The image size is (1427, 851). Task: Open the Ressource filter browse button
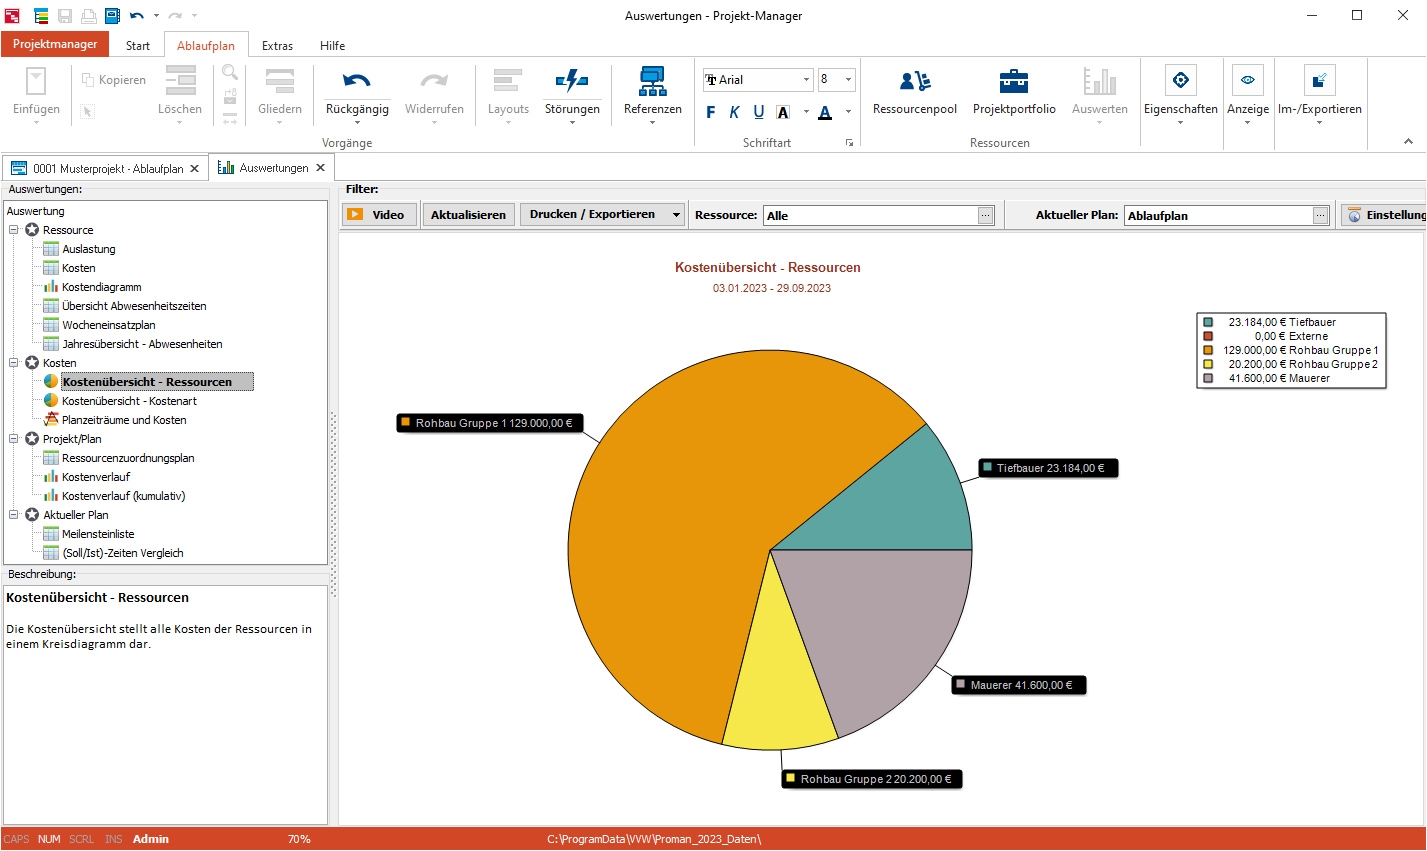(x=986, y=216)
